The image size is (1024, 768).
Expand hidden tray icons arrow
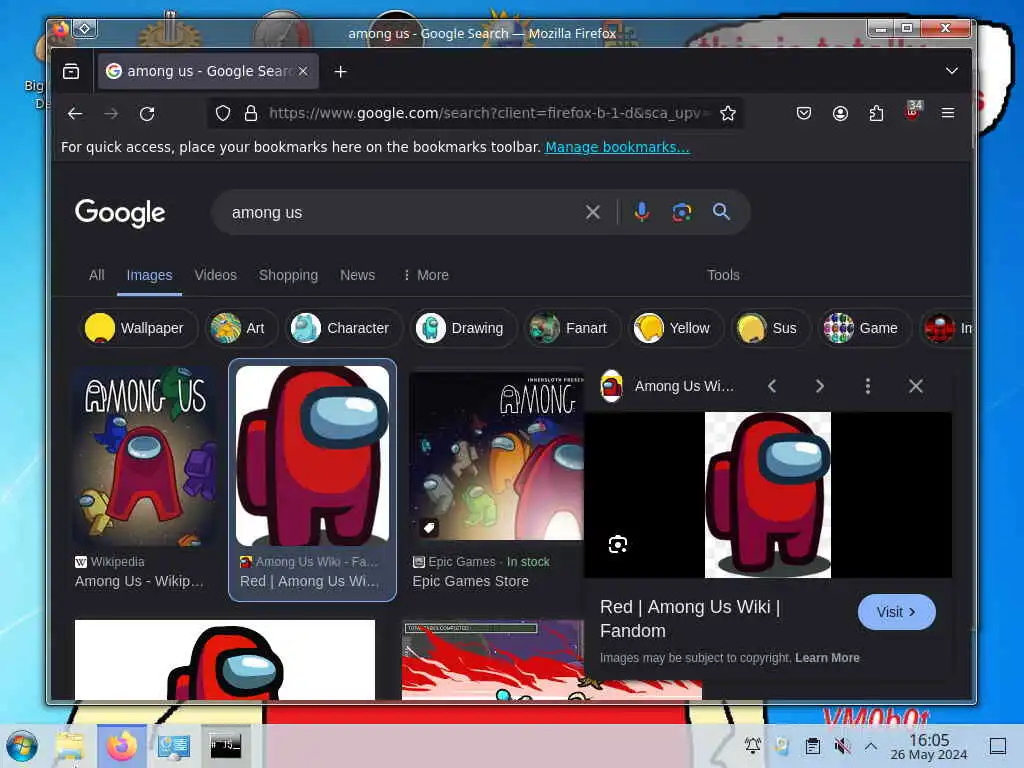(x=871, y=745)
